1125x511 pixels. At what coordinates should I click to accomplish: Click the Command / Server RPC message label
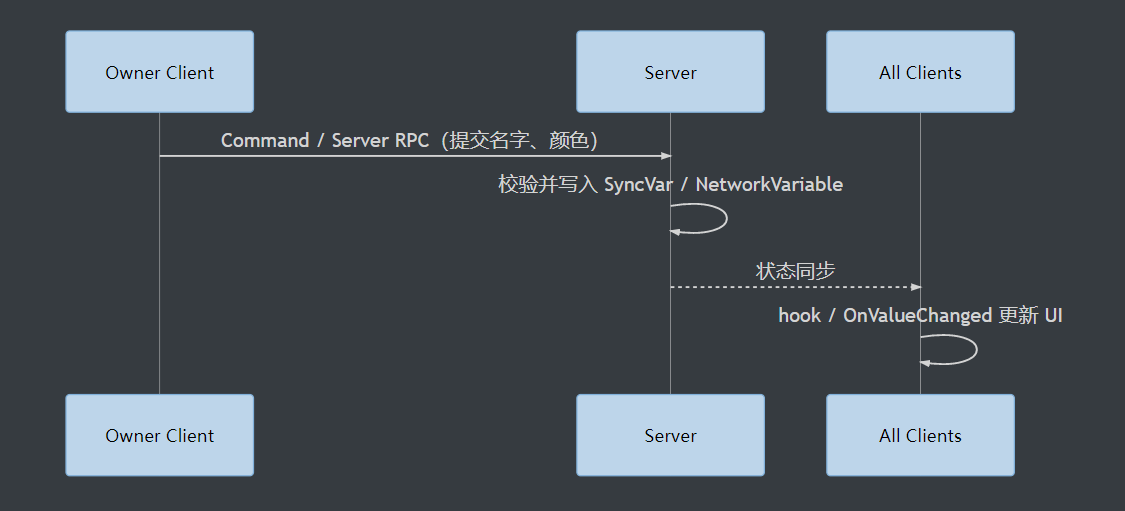[410, 140]
